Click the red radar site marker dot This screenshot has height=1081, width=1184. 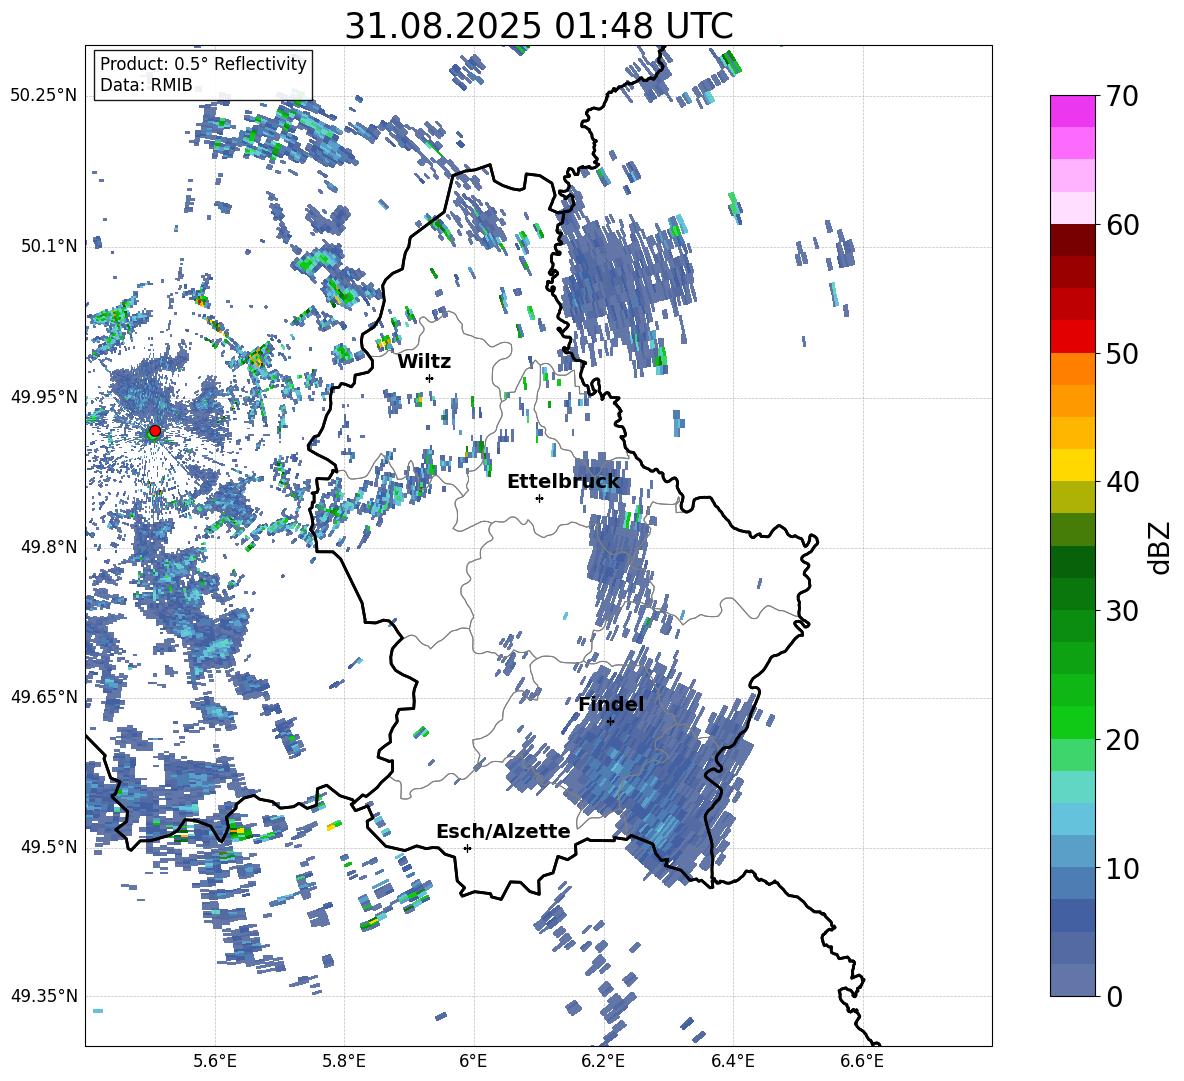click(x=155, y=431)
